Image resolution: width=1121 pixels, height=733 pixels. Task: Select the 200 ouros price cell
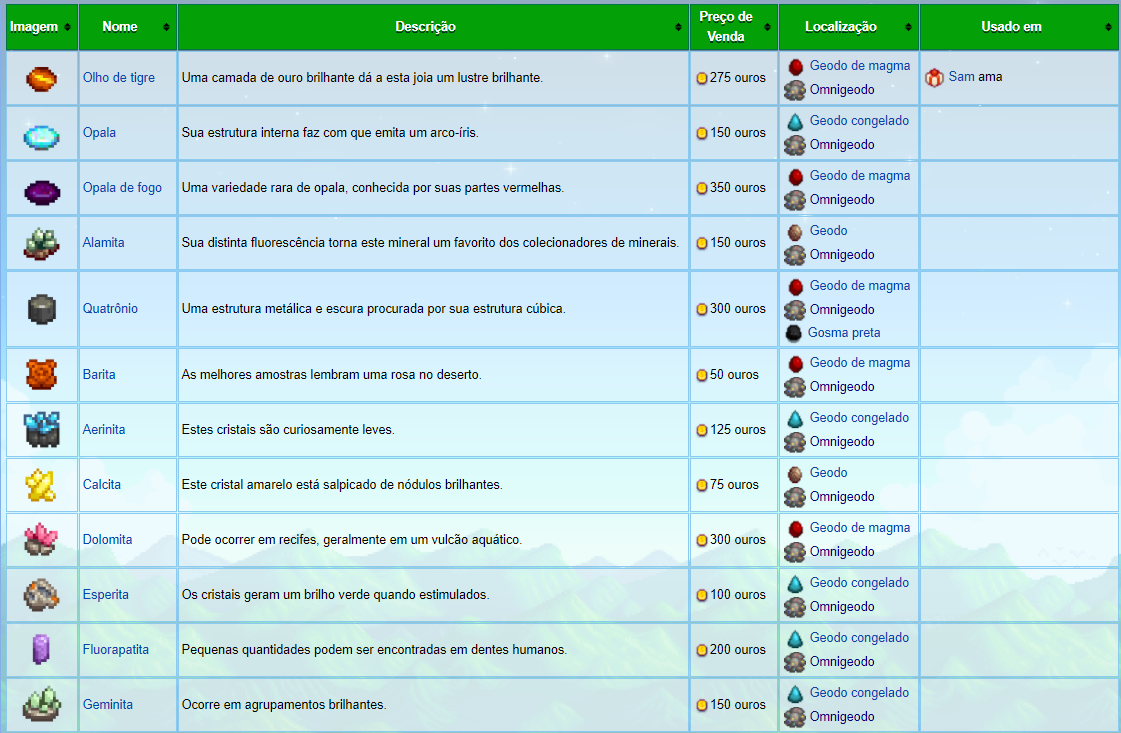click(x=734, y=650)
